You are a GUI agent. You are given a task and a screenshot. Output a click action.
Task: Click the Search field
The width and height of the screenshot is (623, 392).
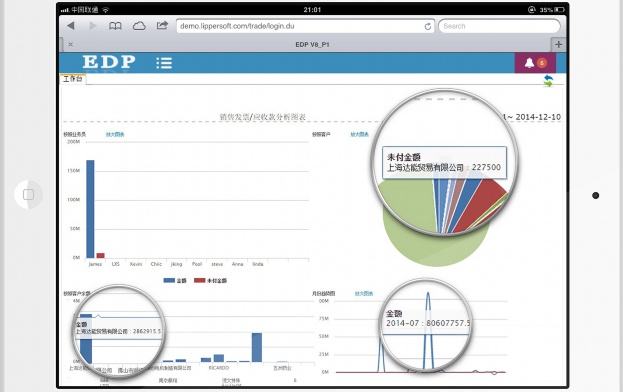coord(499,26)
